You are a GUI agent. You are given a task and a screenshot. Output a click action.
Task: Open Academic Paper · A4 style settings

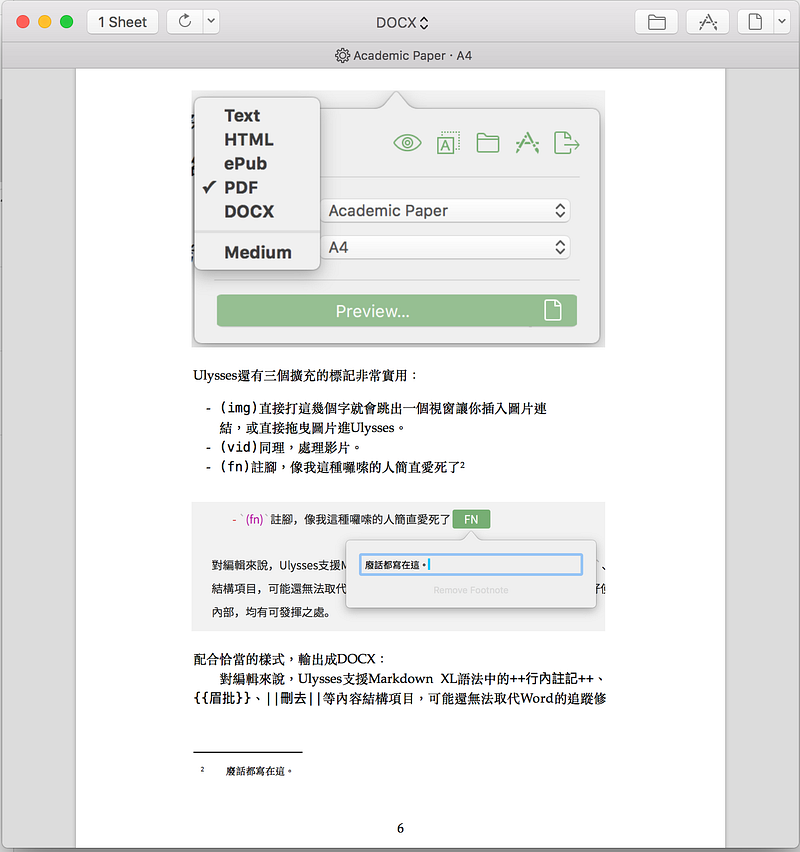(x=403, y=56)
